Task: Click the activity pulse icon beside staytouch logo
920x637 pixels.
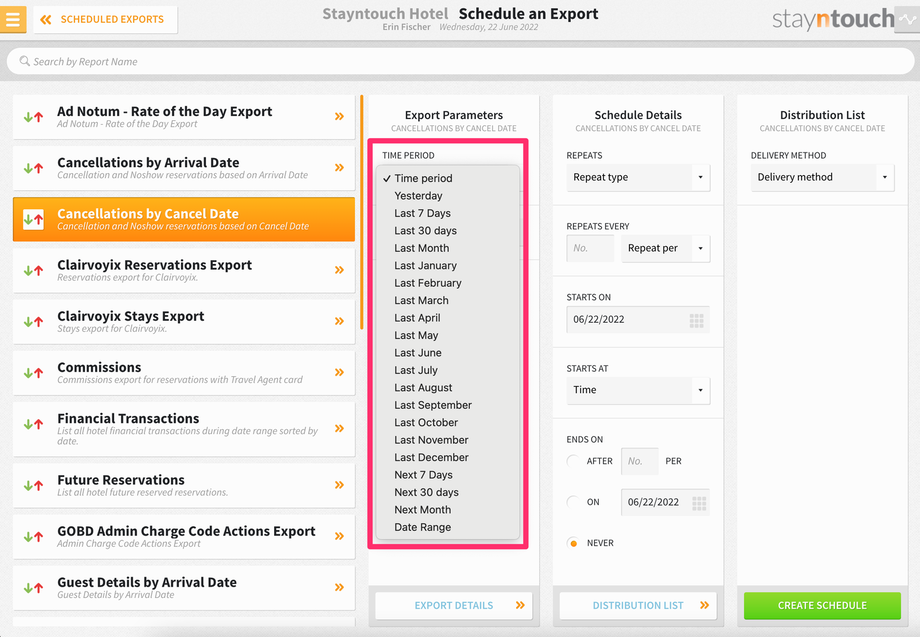Action: click(907, 19)
